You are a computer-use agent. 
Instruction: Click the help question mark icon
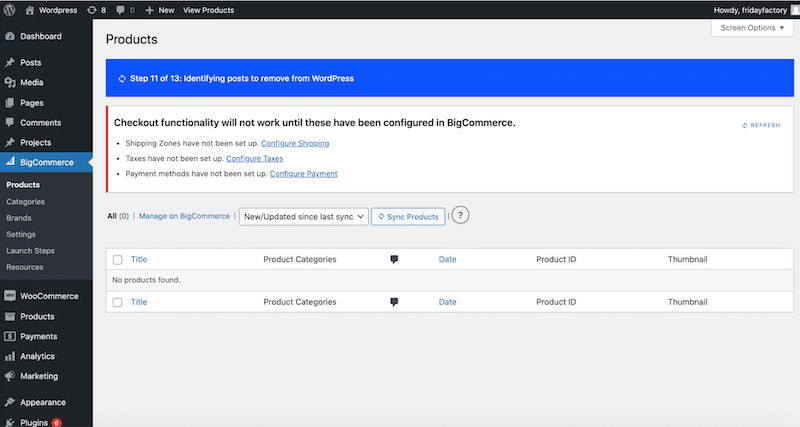[x=460, y=216]
